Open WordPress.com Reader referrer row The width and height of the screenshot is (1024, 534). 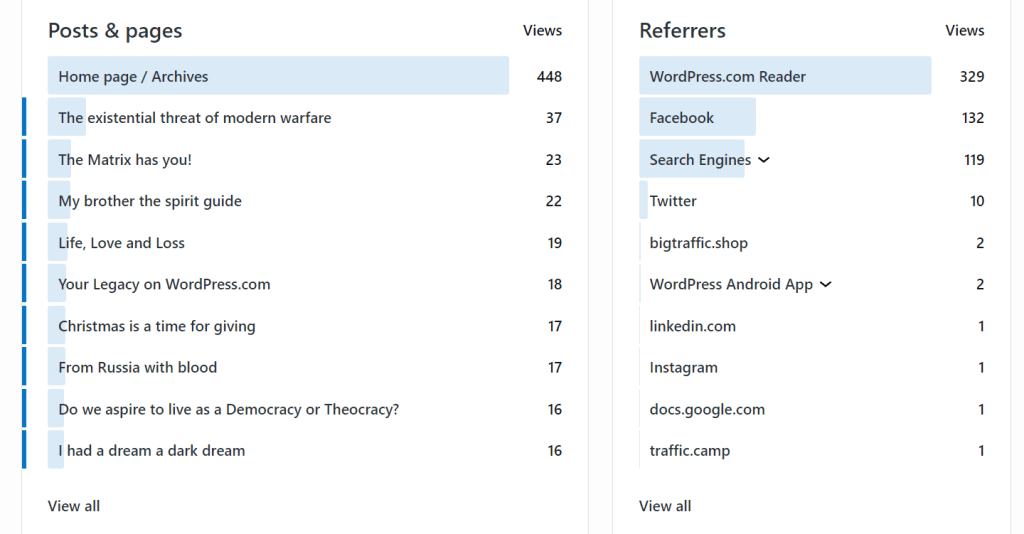[x=727, y=77]
